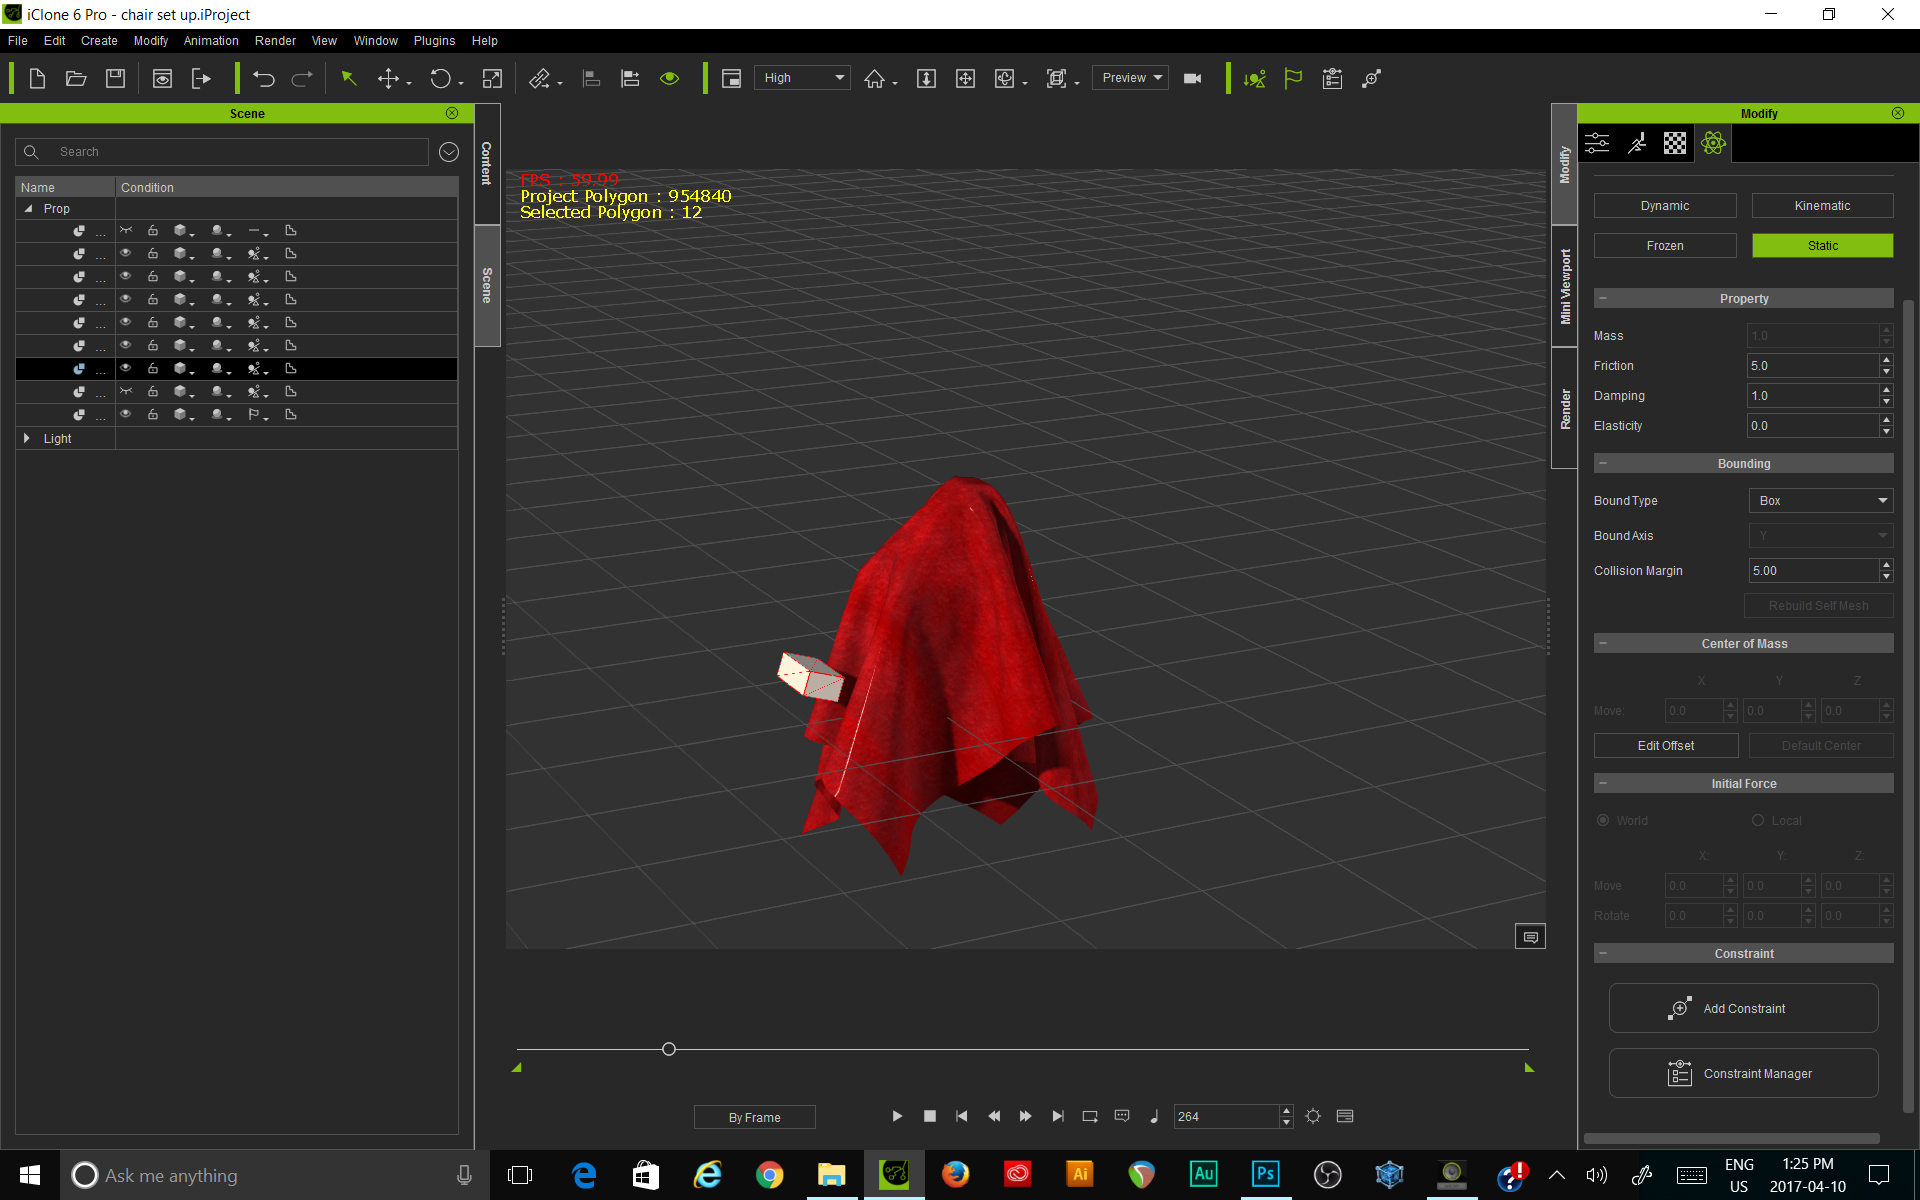Open the Constraint Manager toolbar icon
Viewport: 1920px width, 1200px height.
pyautogui.click(x=1332, y=78)
